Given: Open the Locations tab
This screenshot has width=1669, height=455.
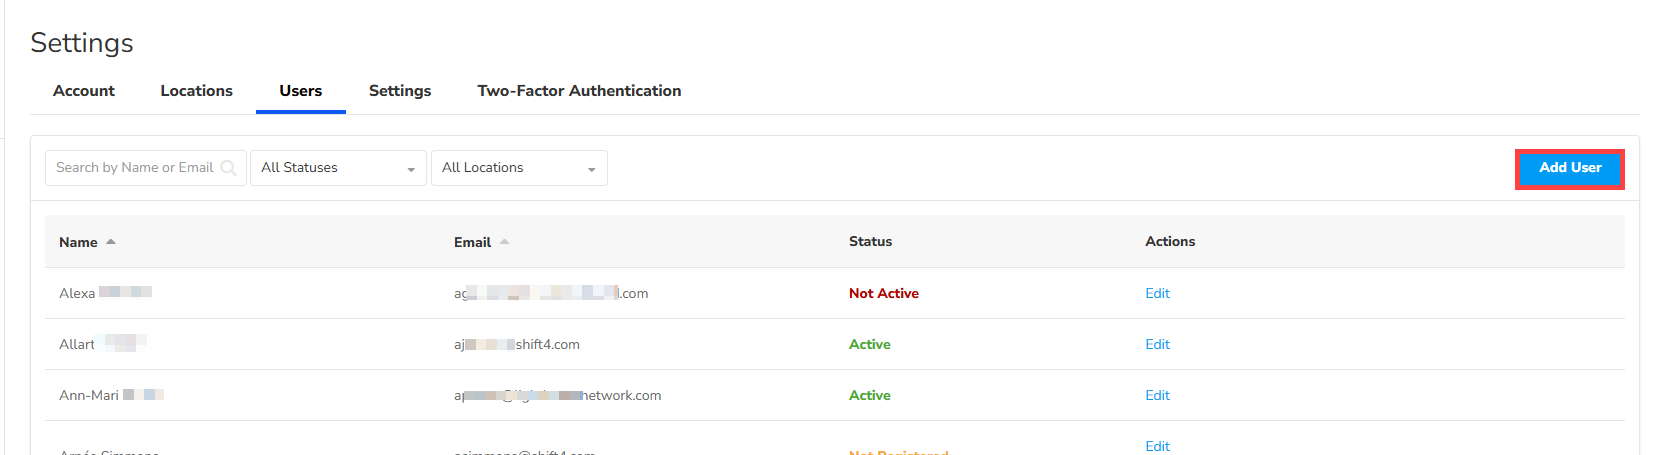Looking at the screenshot, I should coord(197,91).
